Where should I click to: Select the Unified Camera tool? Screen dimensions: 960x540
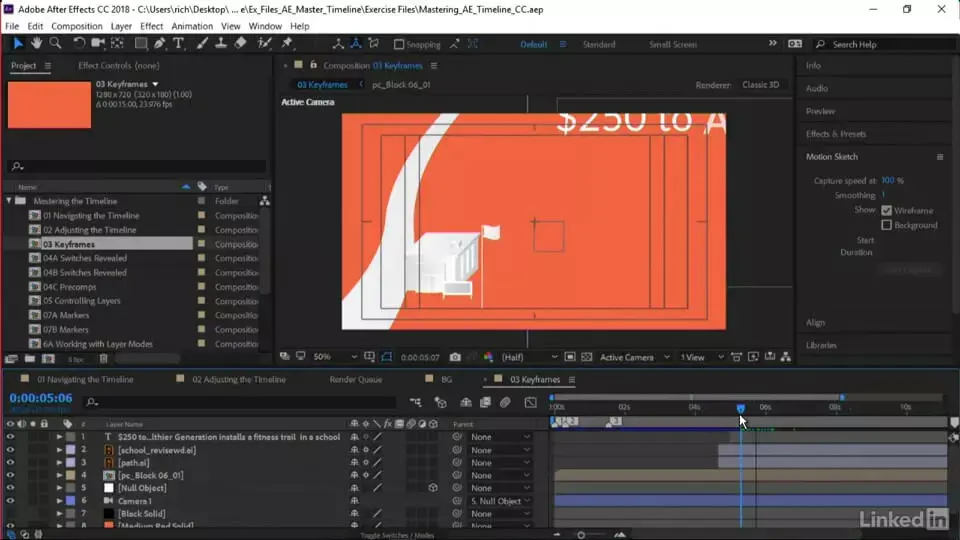(97, 43)
